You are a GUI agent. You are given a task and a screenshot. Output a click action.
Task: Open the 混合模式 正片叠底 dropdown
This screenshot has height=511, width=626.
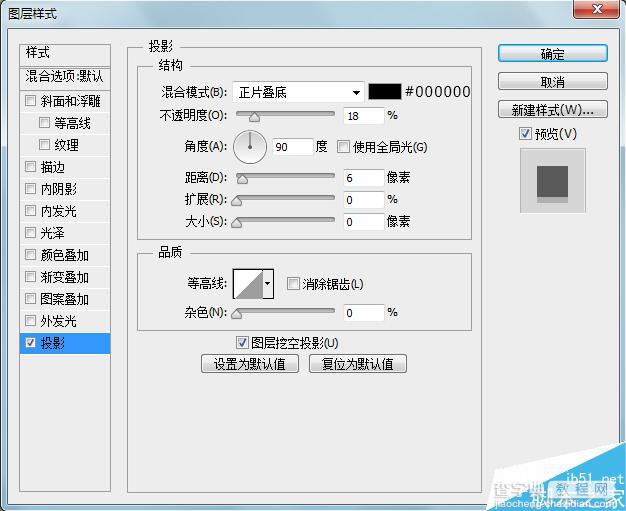tap(298, 92)
